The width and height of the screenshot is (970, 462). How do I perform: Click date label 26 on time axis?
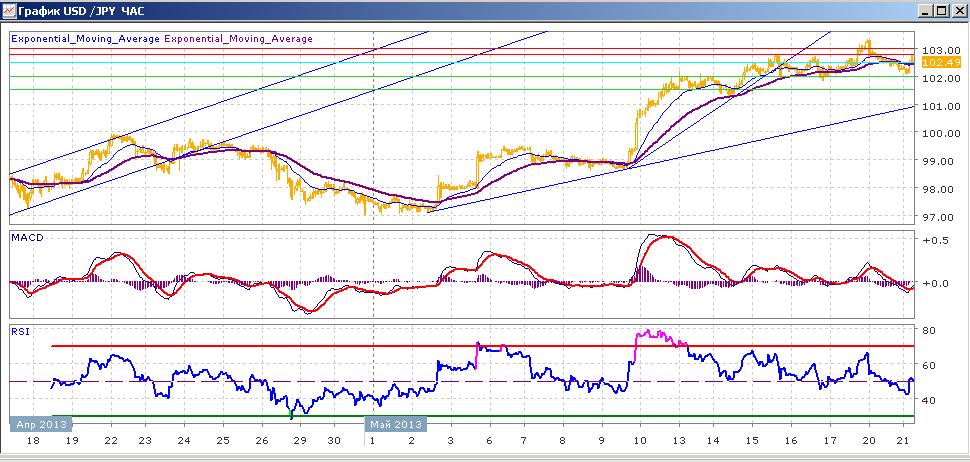coord(261,441)
